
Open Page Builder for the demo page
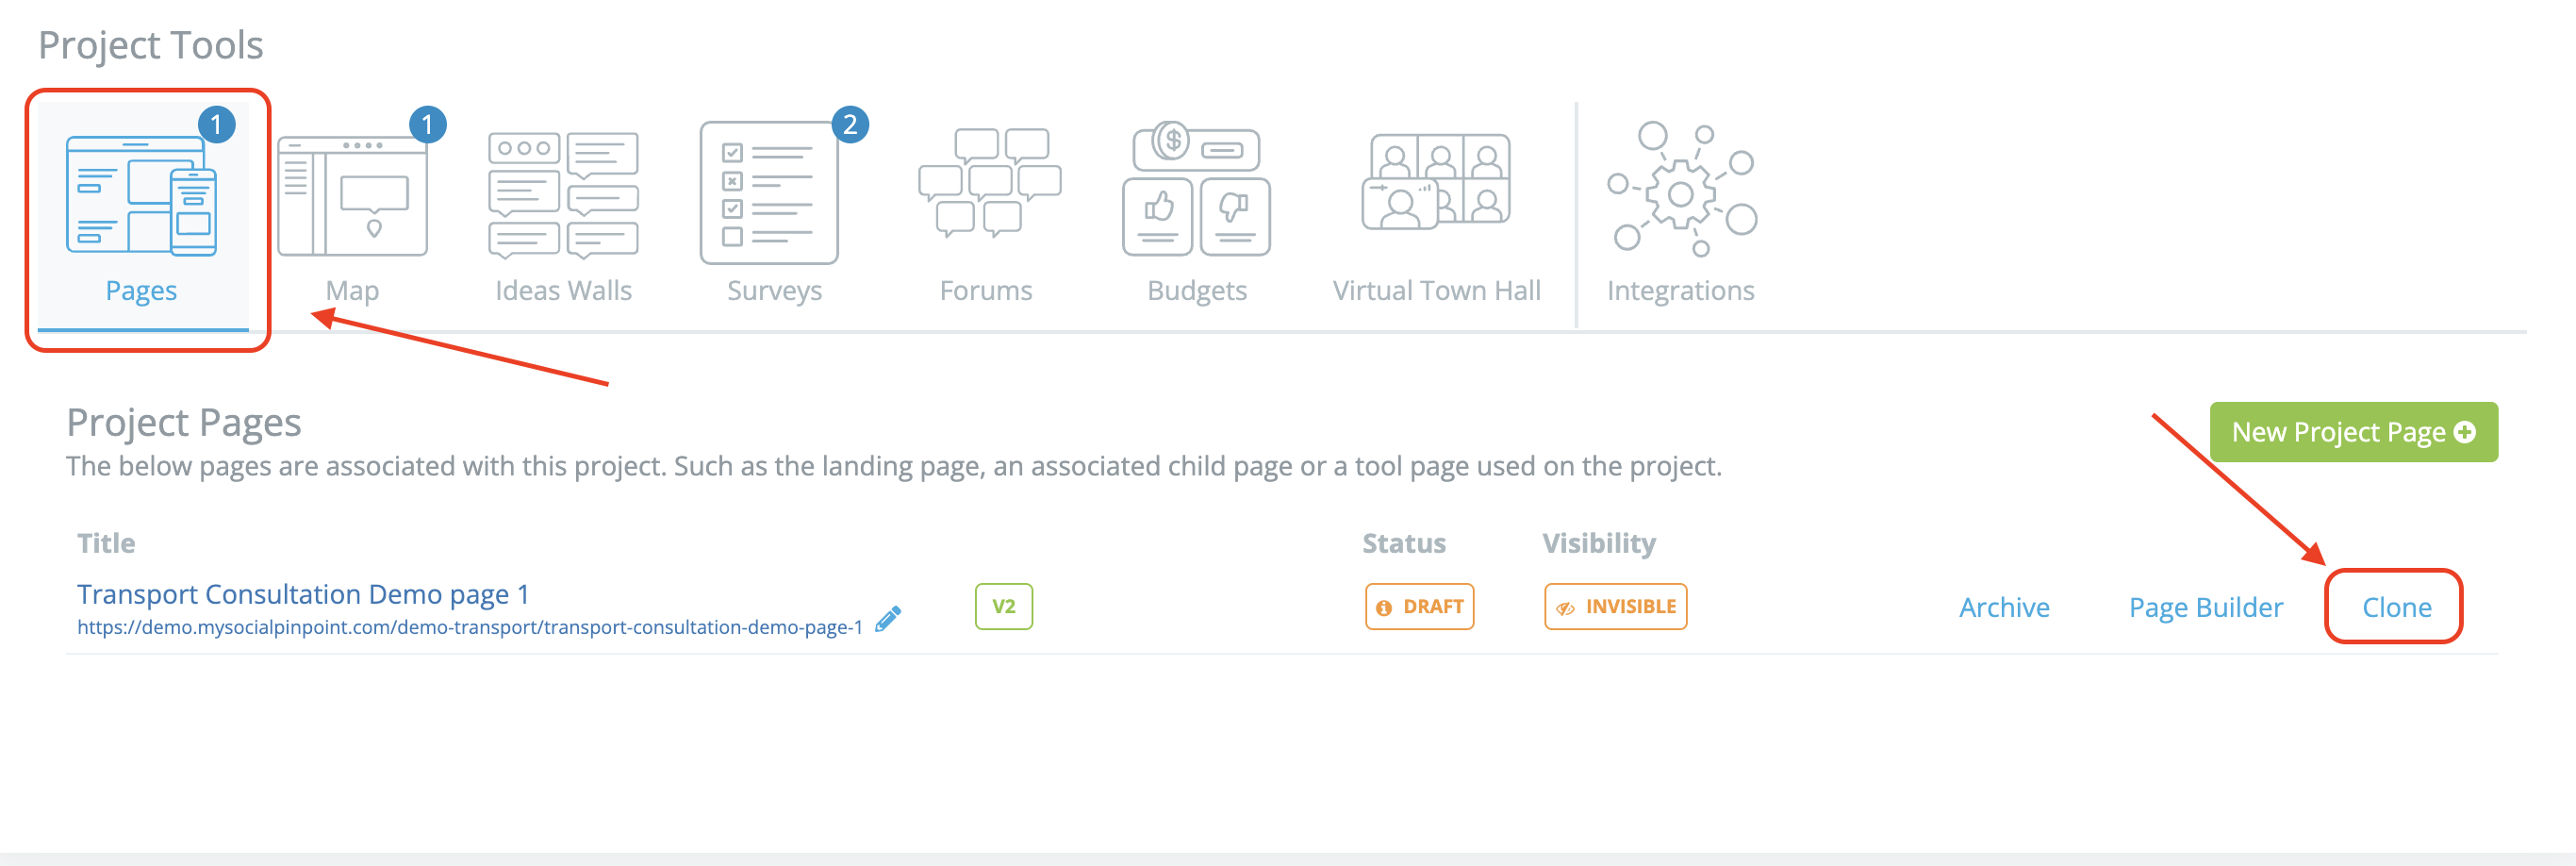[2205, 607]
